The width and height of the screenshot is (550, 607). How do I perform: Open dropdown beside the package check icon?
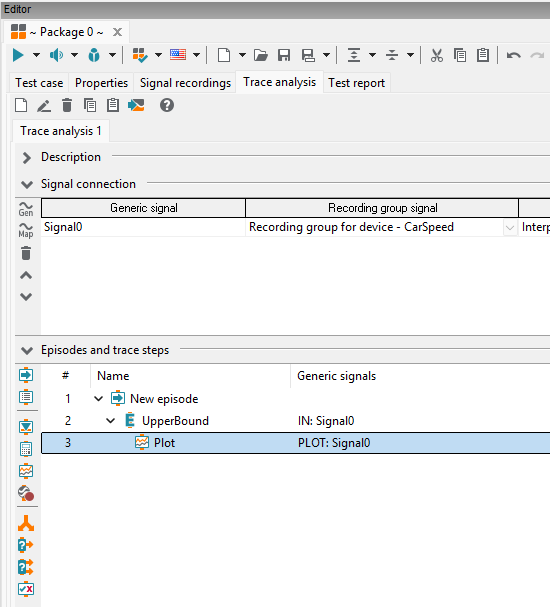[x=158, y=55]
